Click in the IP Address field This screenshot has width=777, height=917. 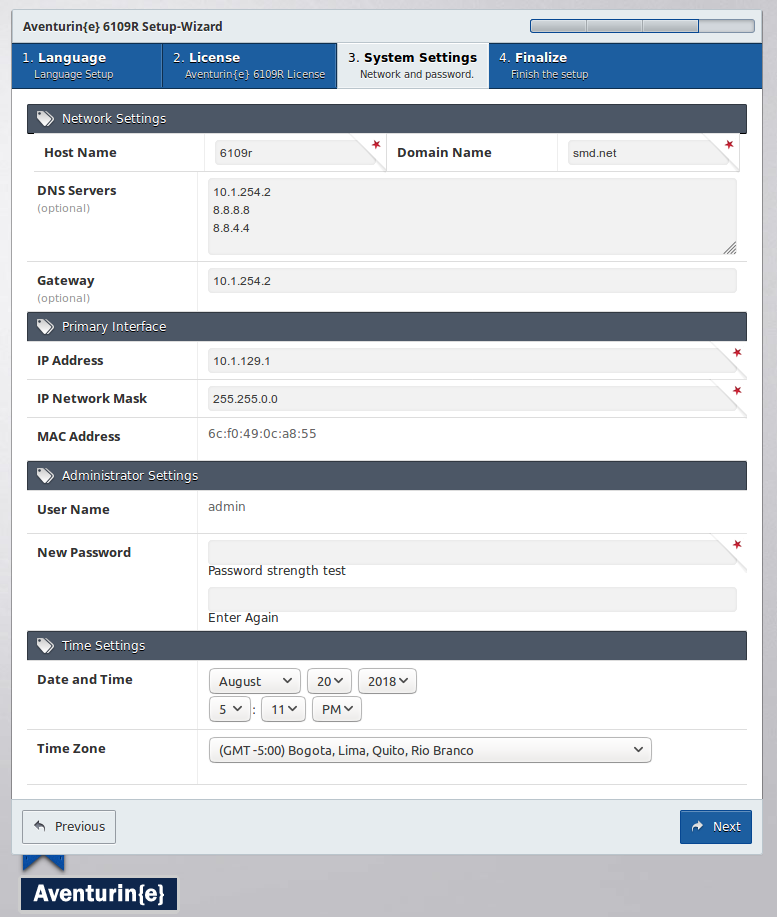tap(472, 361)
